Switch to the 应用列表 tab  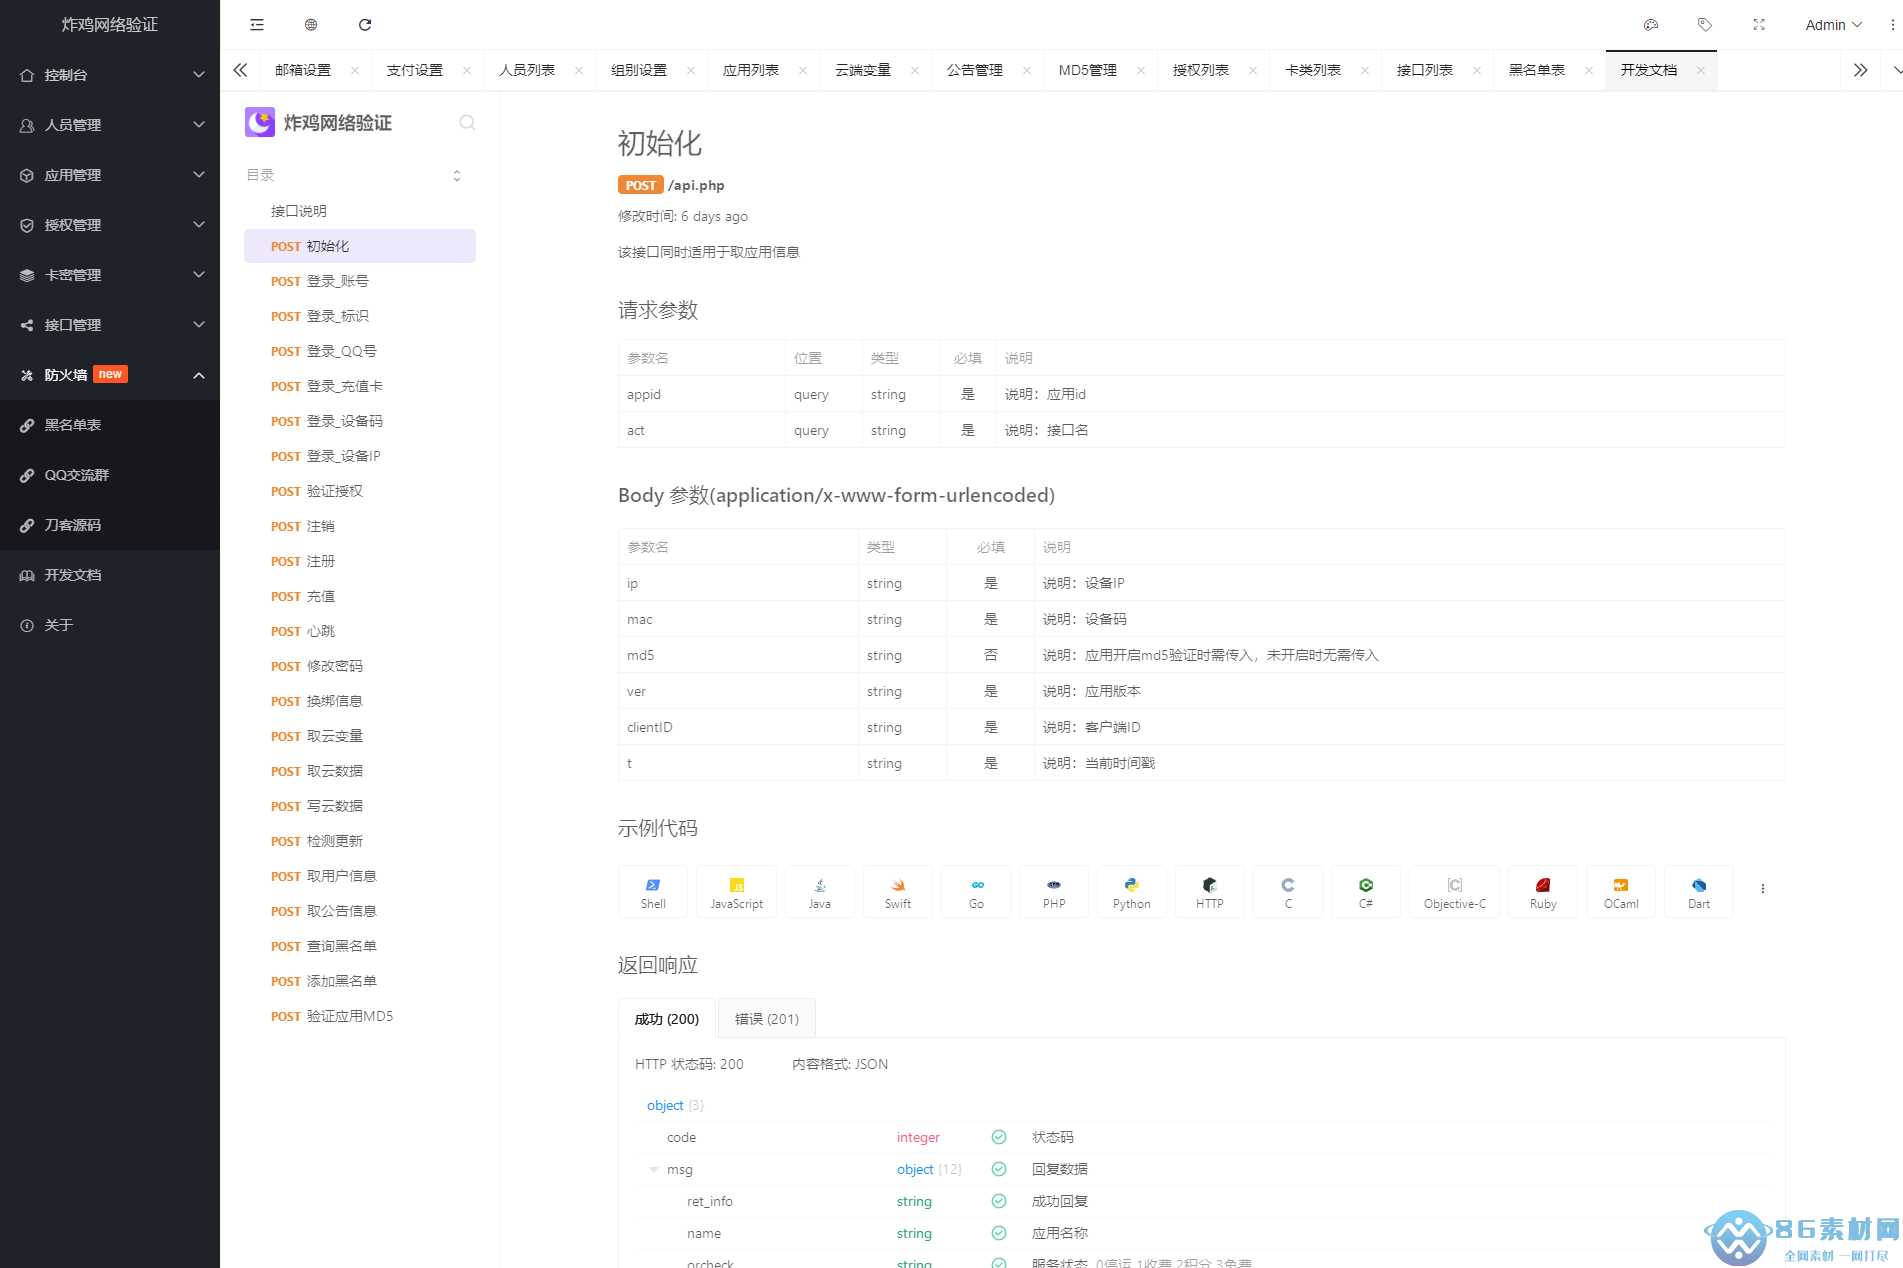tap(751, 70)
